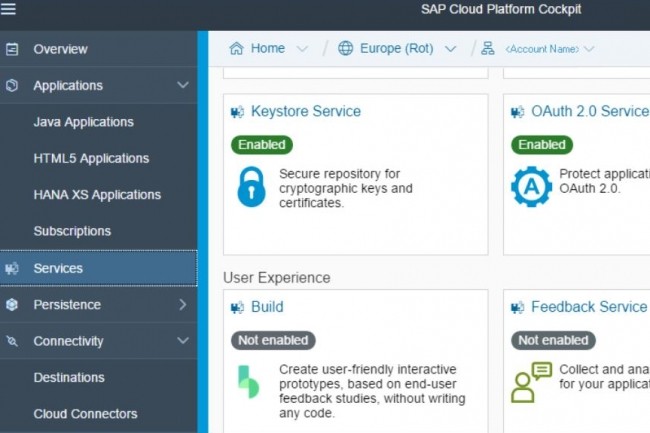
Task: Click the Account Name breadcrumb link
Action: click(542, 49)
